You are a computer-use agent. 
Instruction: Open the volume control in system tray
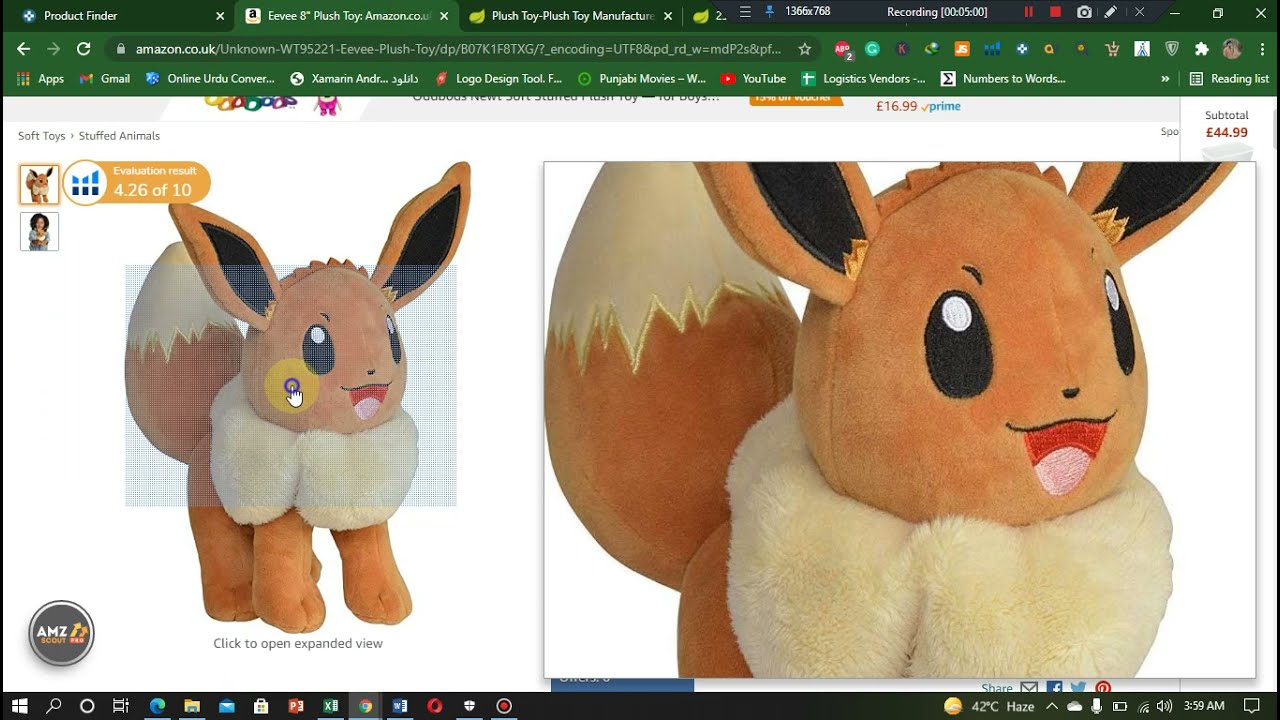[x=1164, y=706]
